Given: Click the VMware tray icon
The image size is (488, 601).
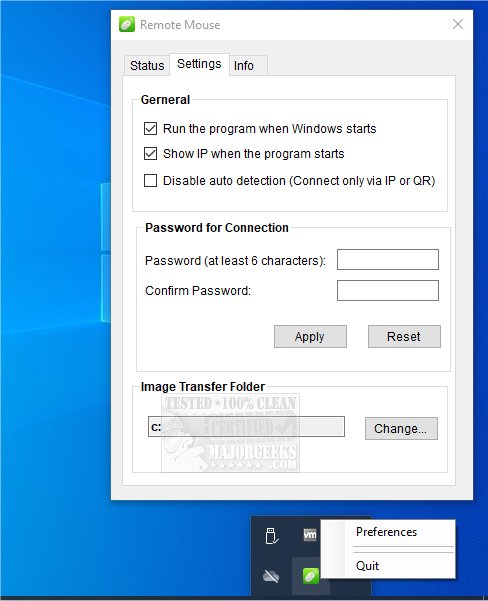Looking at the screenshot, I should [x=310, y=535].
